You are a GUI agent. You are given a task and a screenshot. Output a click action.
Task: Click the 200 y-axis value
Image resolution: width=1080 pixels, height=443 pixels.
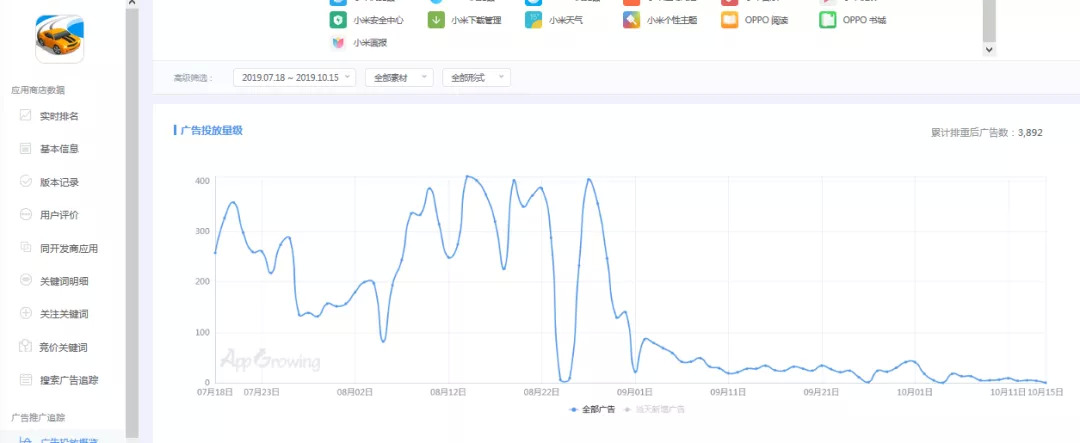tap(202, 282)
